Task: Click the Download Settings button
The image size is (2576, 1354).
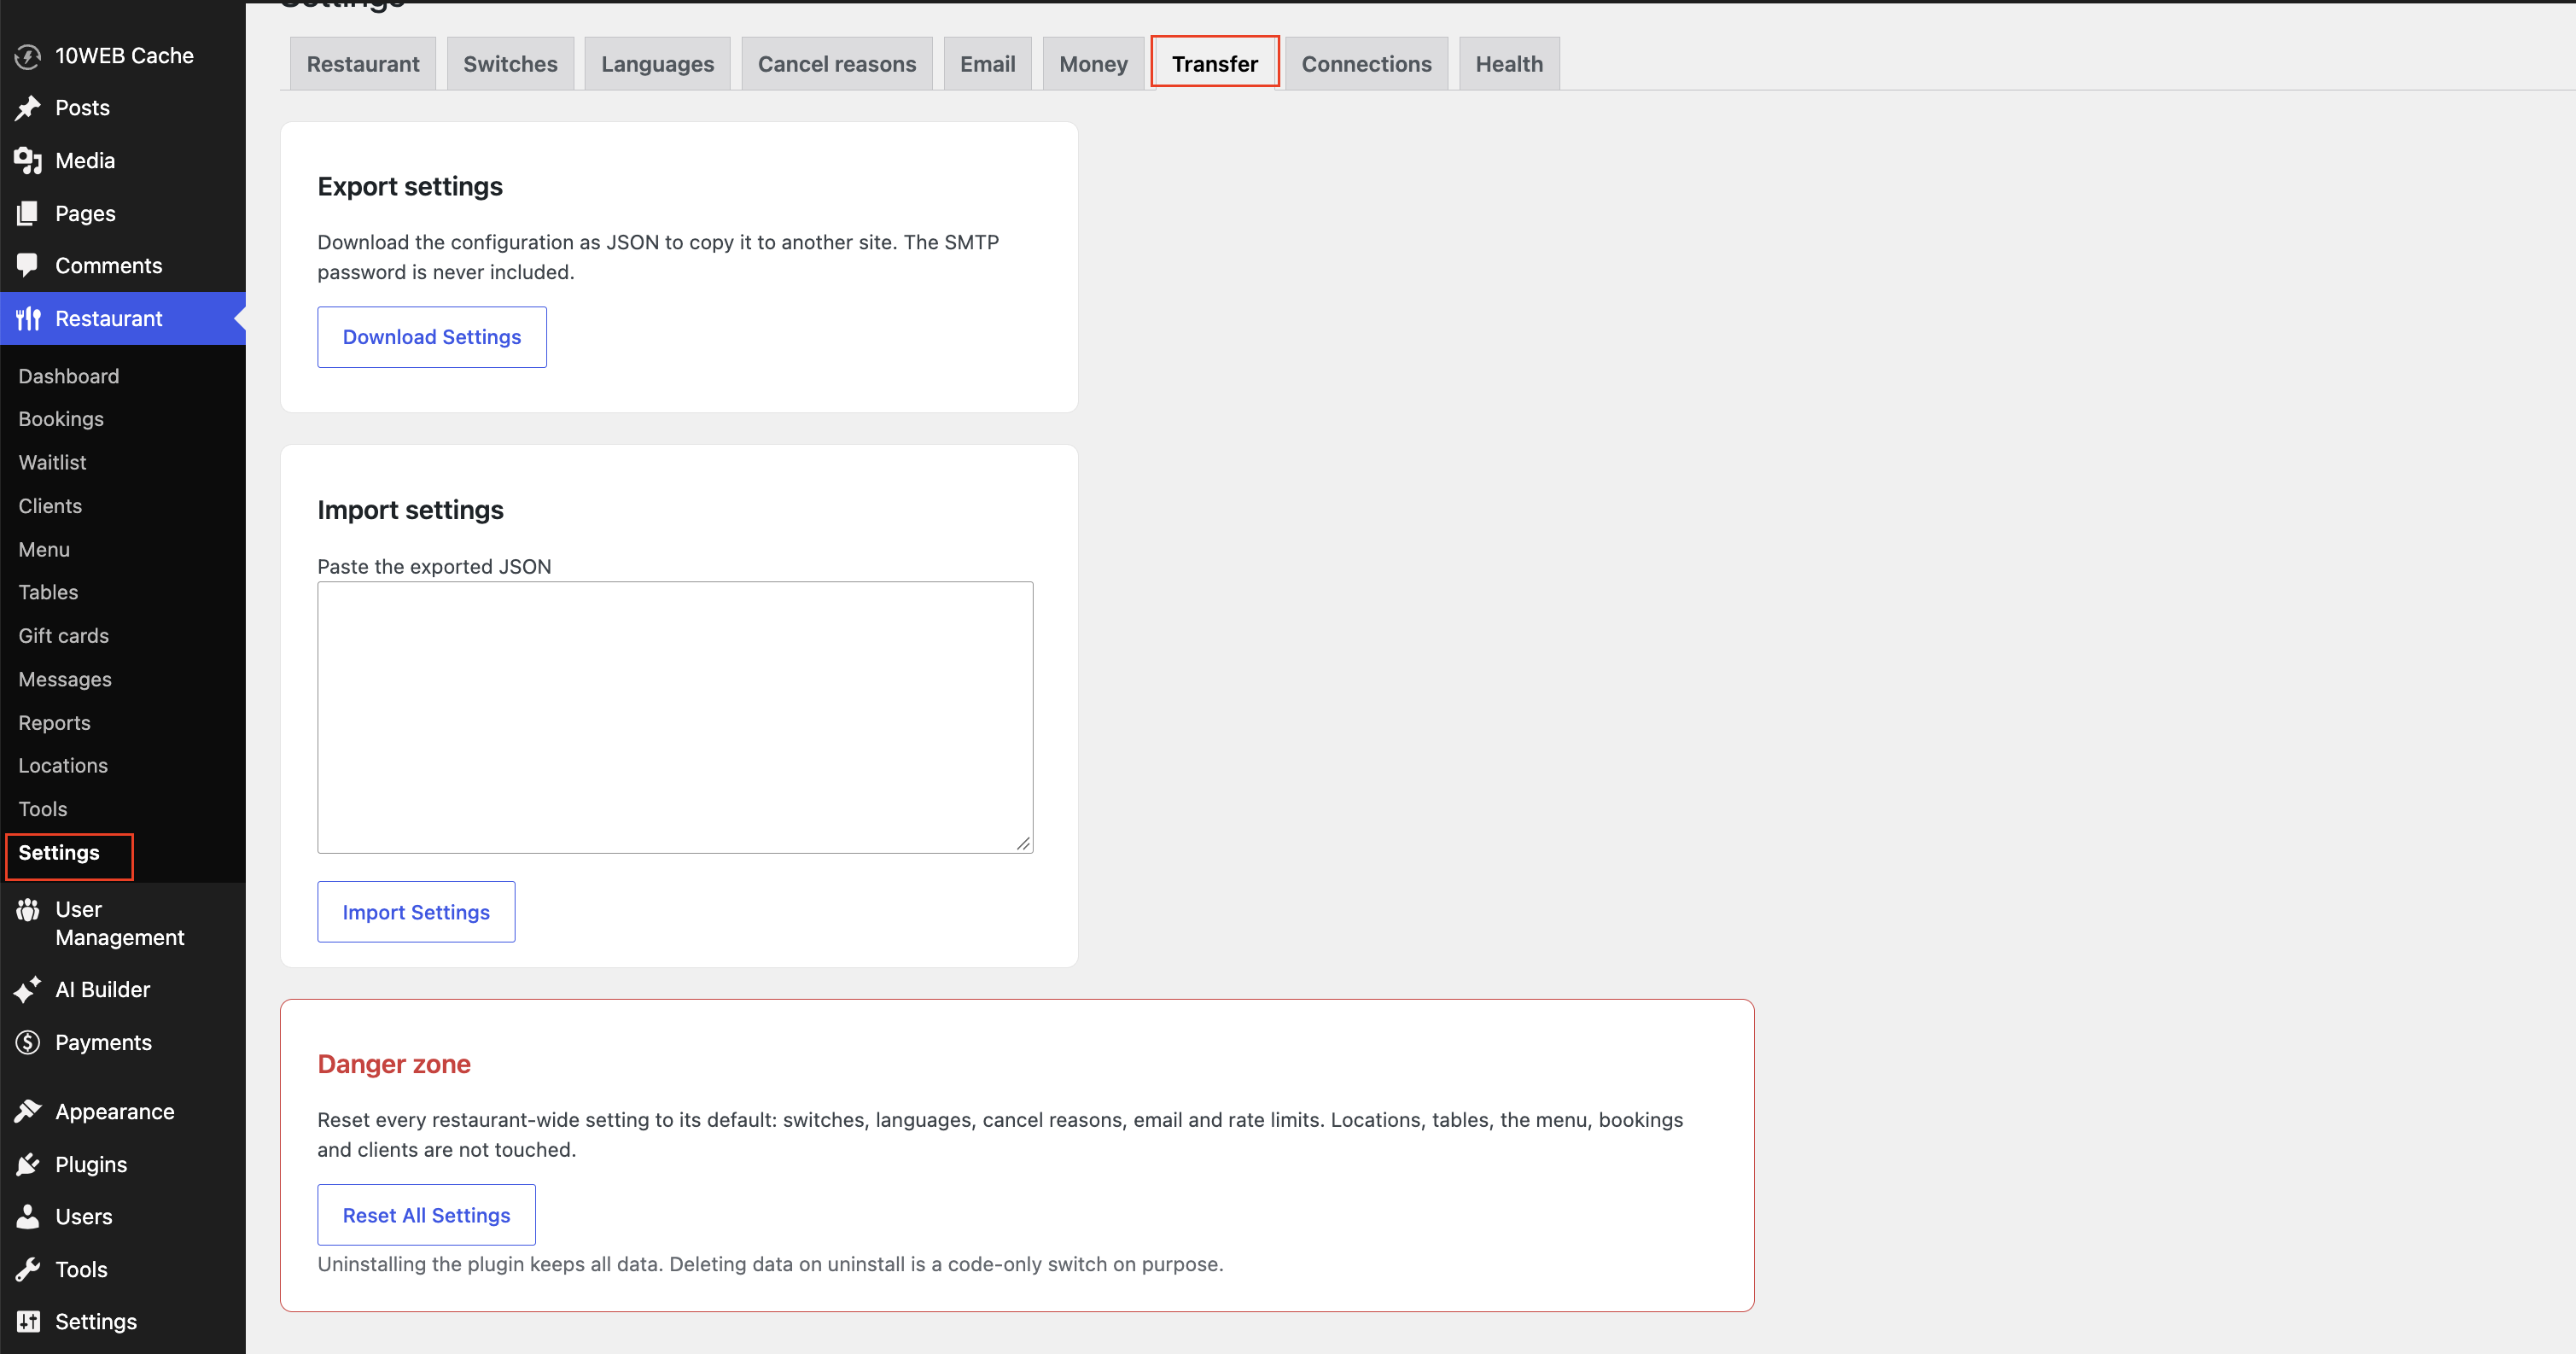Action: 432,337
